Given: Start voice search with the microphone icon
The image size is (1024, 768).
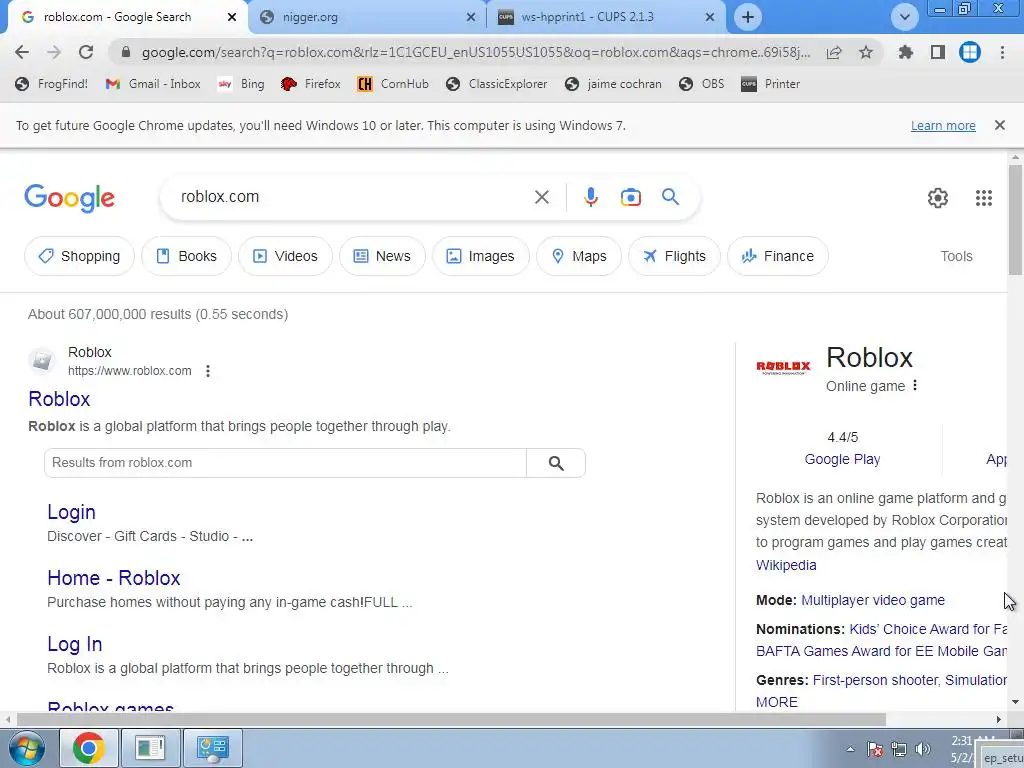Looking at the screenshot, I should (590, 197).
